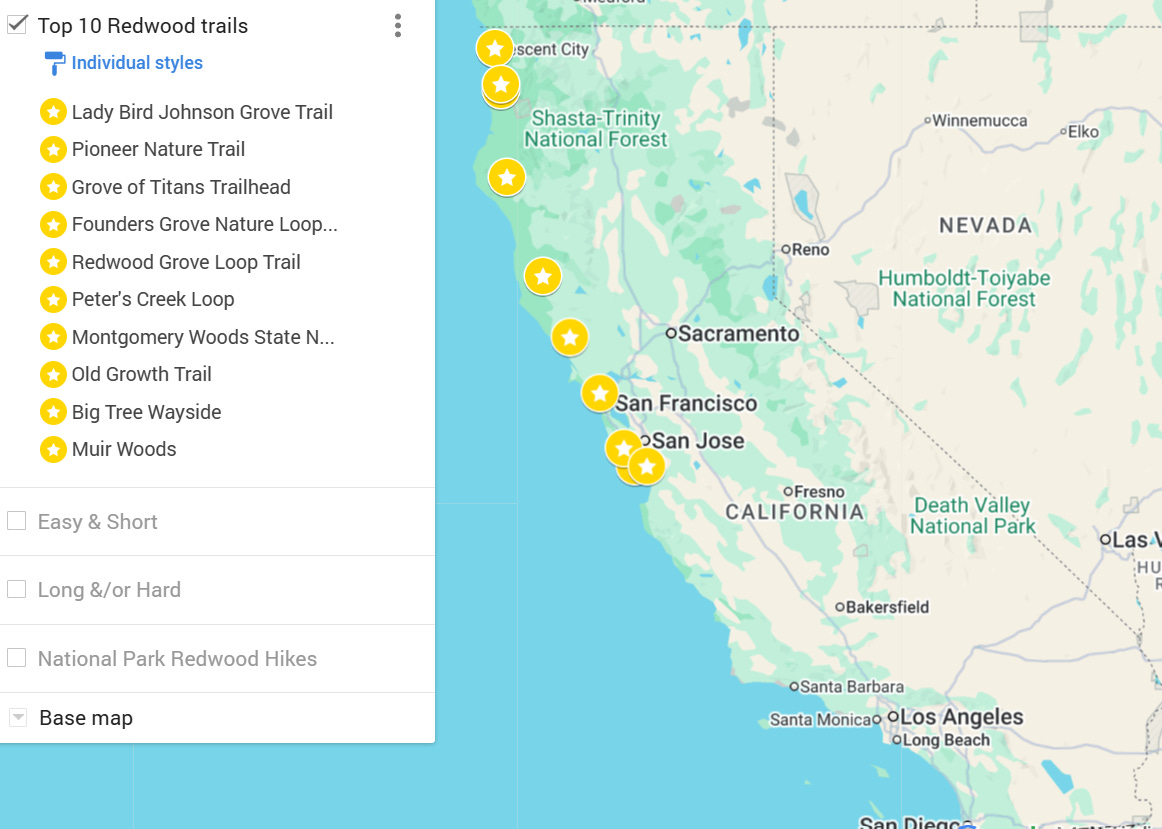Click the map star marker below Shasta-Trinity label
This screenshot has height=829, width=1162.
click(x=507, y=178)
